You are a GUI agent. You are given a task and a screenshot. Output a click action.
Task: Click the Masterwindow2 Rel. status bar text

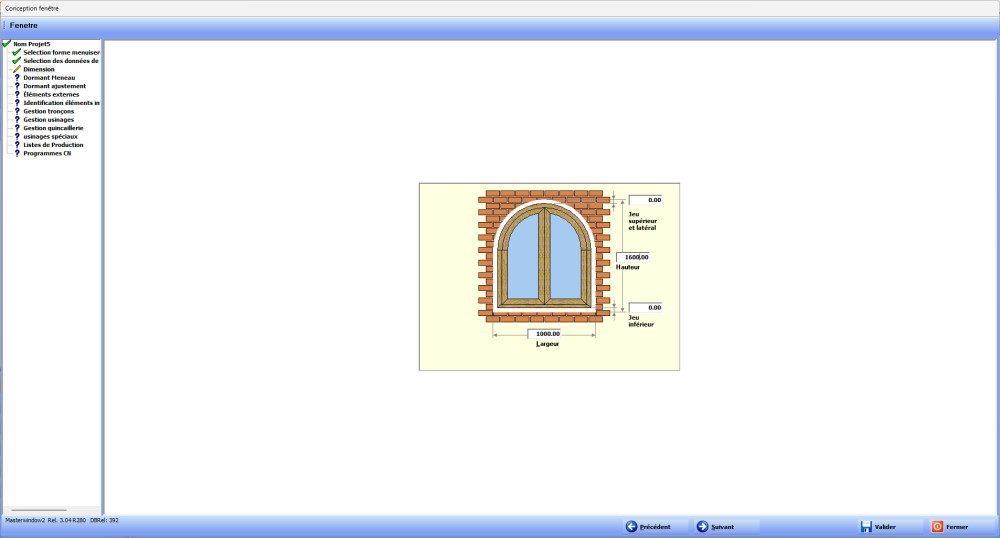click(x=62, y=520)
